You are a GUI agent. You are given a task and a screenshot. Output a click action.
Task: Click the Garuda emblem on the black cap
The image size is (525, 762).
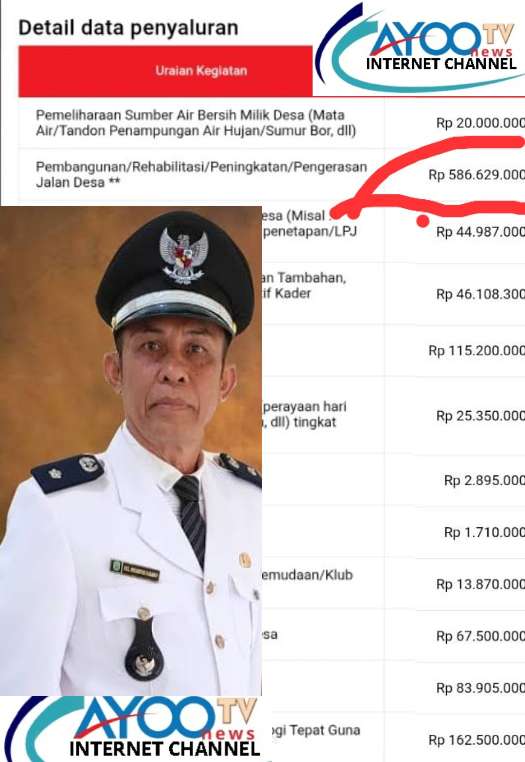184,256
